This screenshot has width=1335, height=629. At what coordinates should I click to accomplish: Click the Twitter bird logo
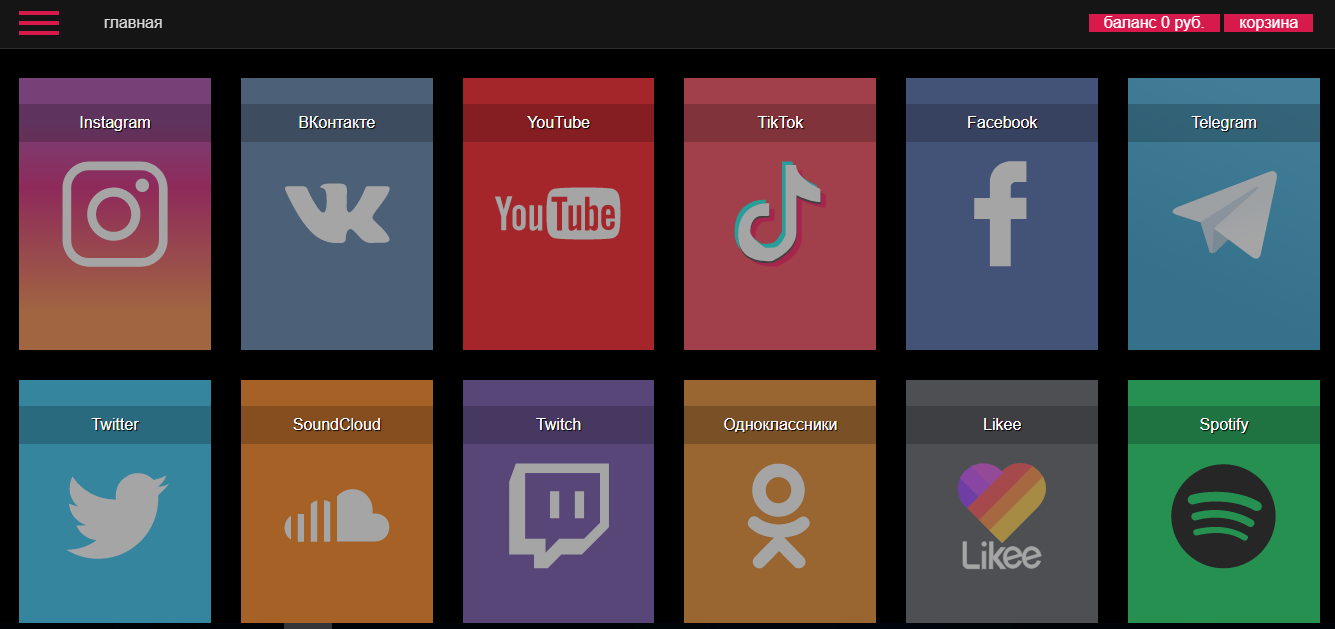116,516
